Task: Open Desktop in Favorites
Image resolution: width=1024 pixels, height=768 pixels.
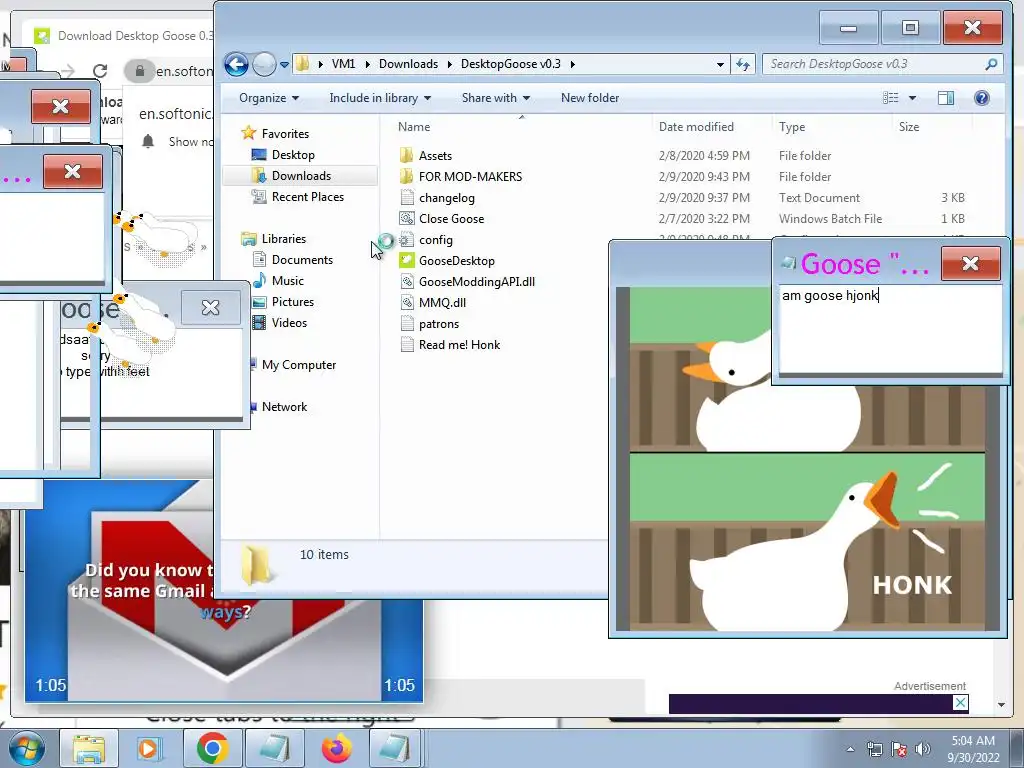Action: [x=293, y=155]
